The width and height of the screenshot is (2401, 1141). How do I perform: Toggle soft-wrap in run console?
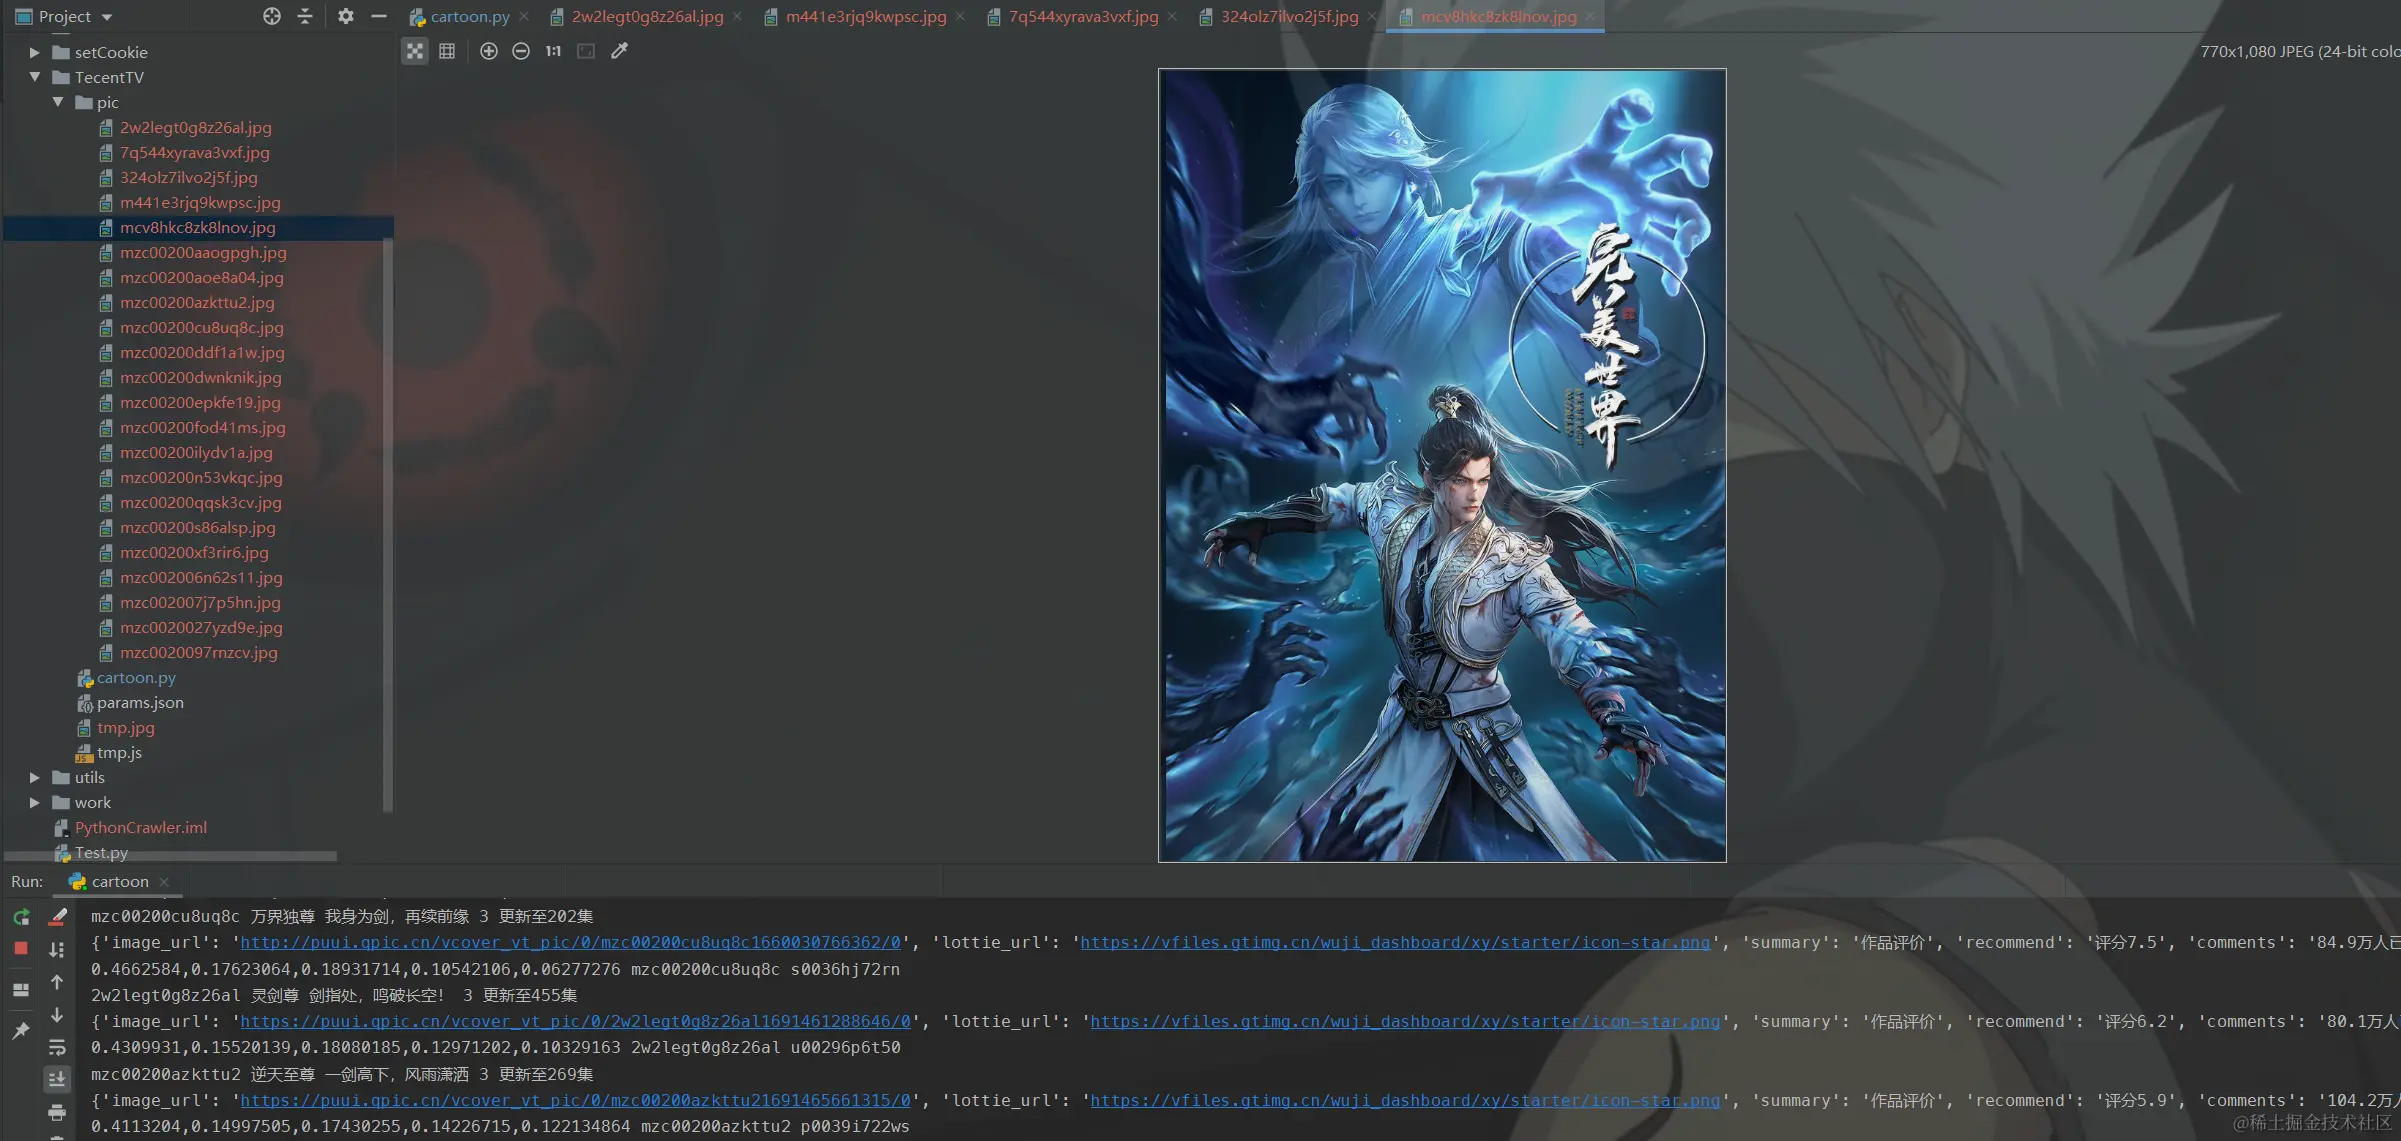click(x=57, y=1047)
